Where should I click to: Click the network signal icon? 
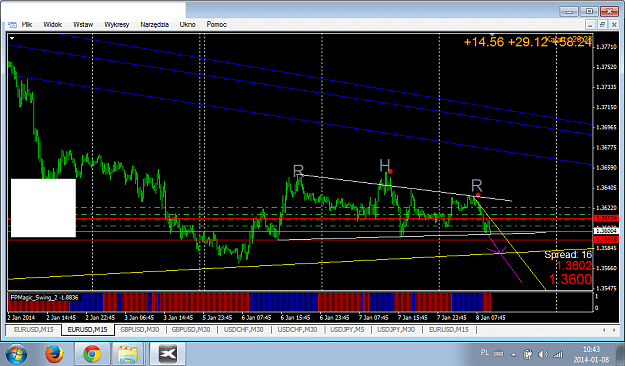coord(558,354)
